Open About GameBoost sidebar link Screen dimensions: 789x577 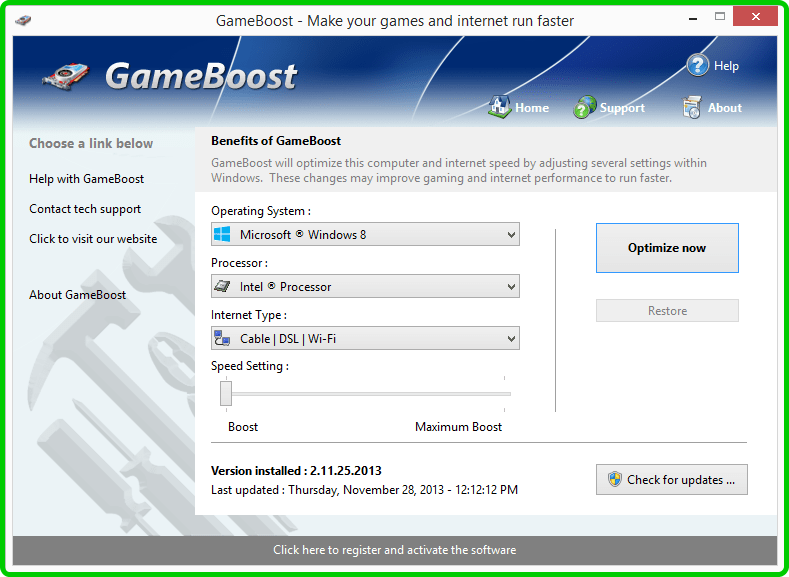pyautogui.click(x=77, y=295)
